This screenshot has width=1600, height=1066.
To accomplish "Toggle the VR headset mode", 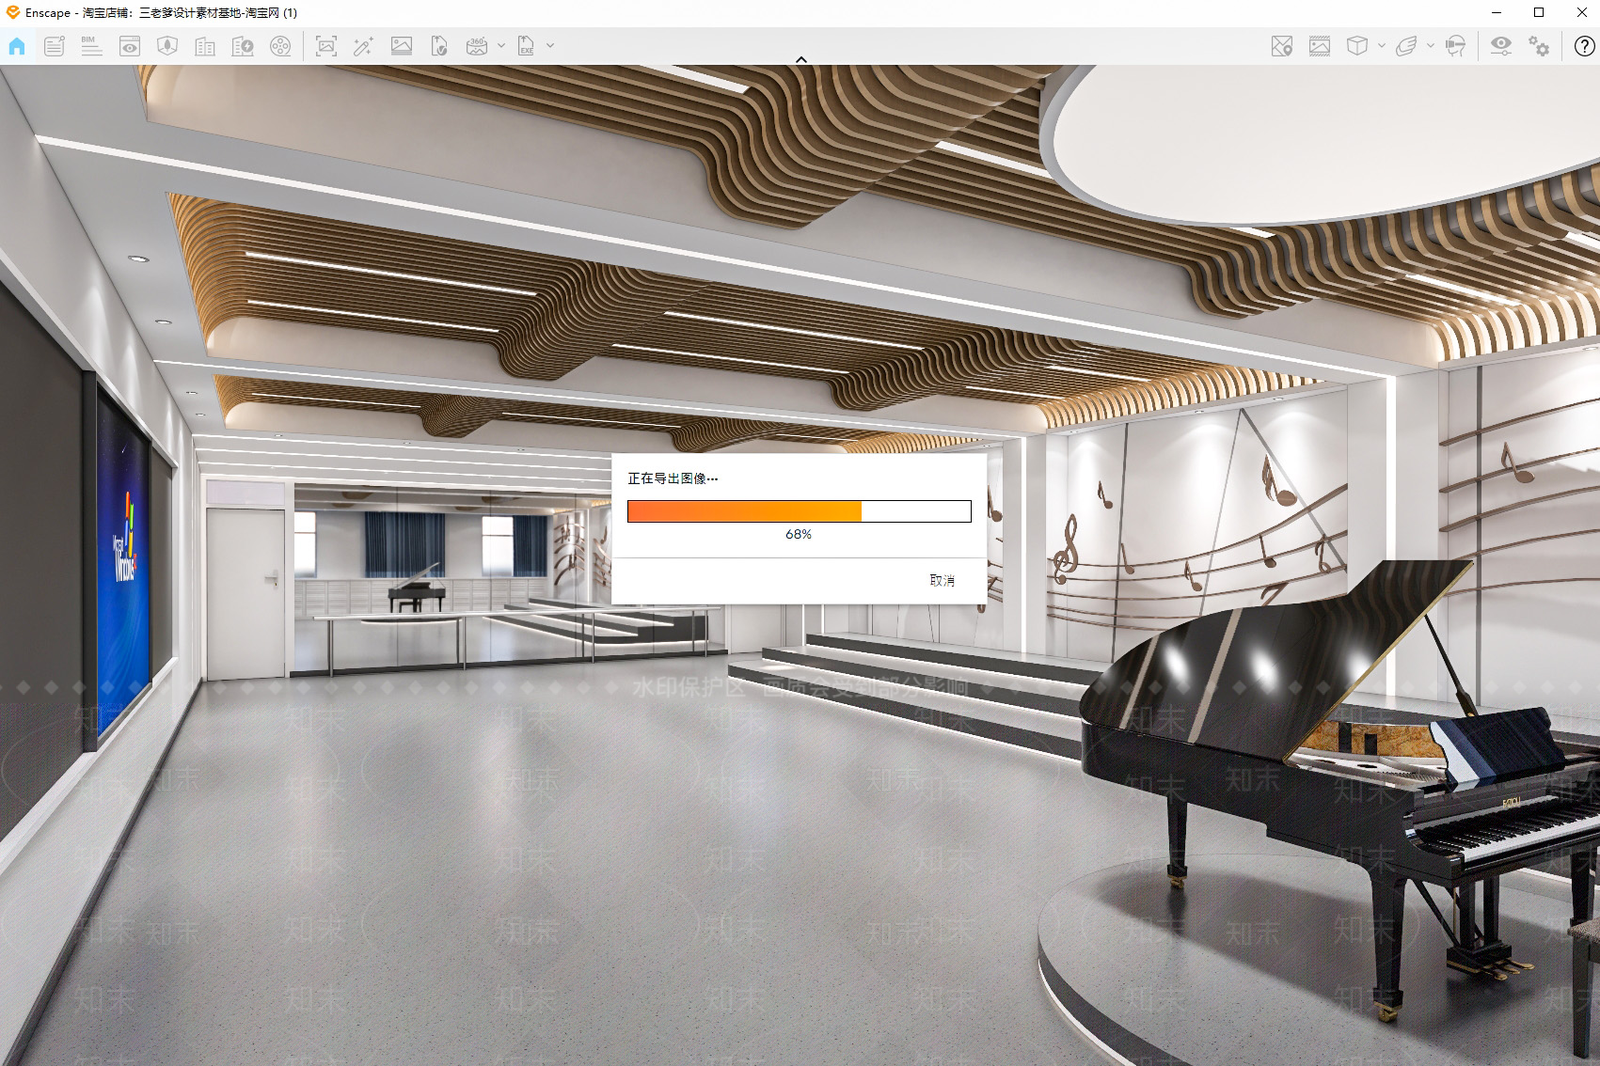I will 1456,46.
